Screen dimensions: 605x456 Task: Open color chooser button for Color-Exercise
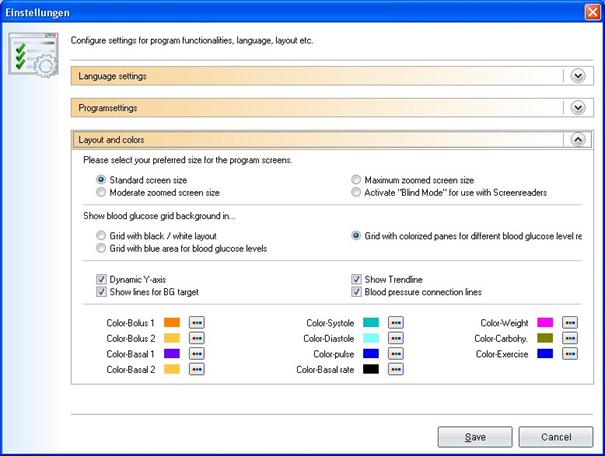(x=569, y=354)
